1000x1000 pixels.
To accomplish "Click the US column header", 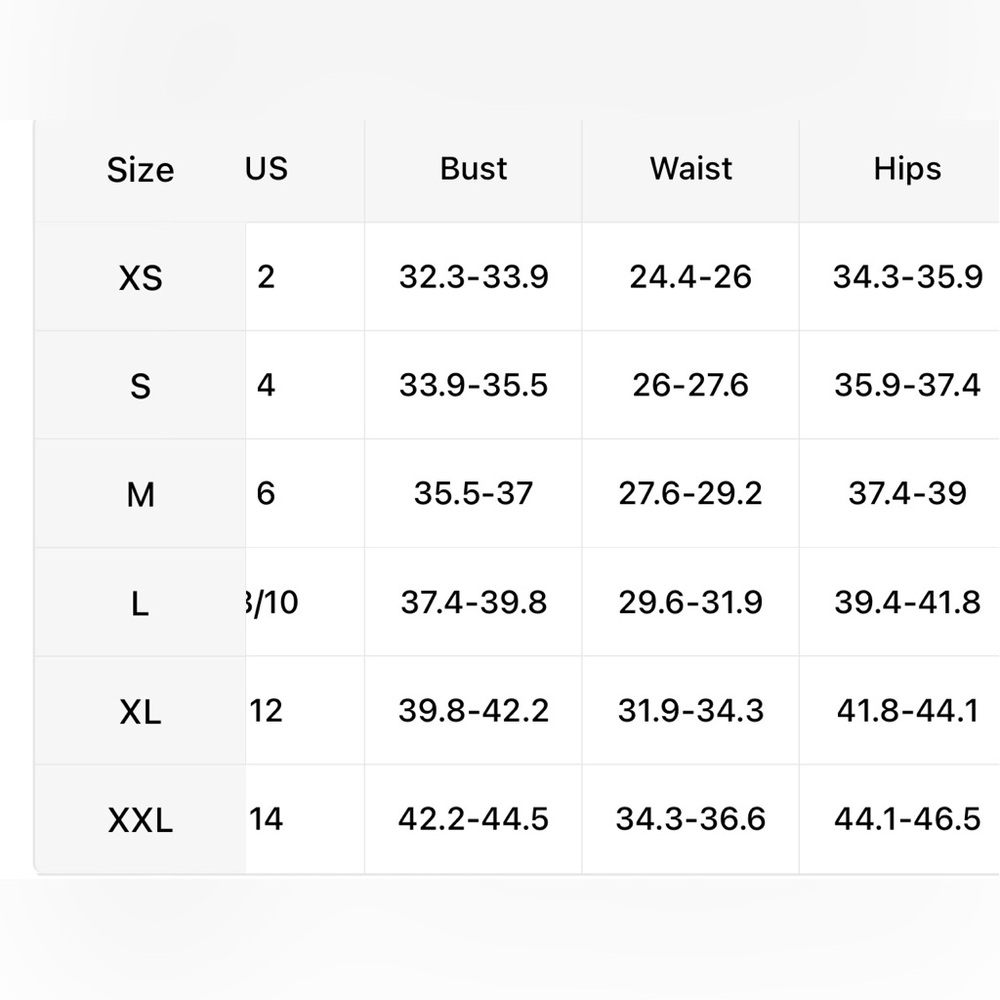I will (267, 168).
